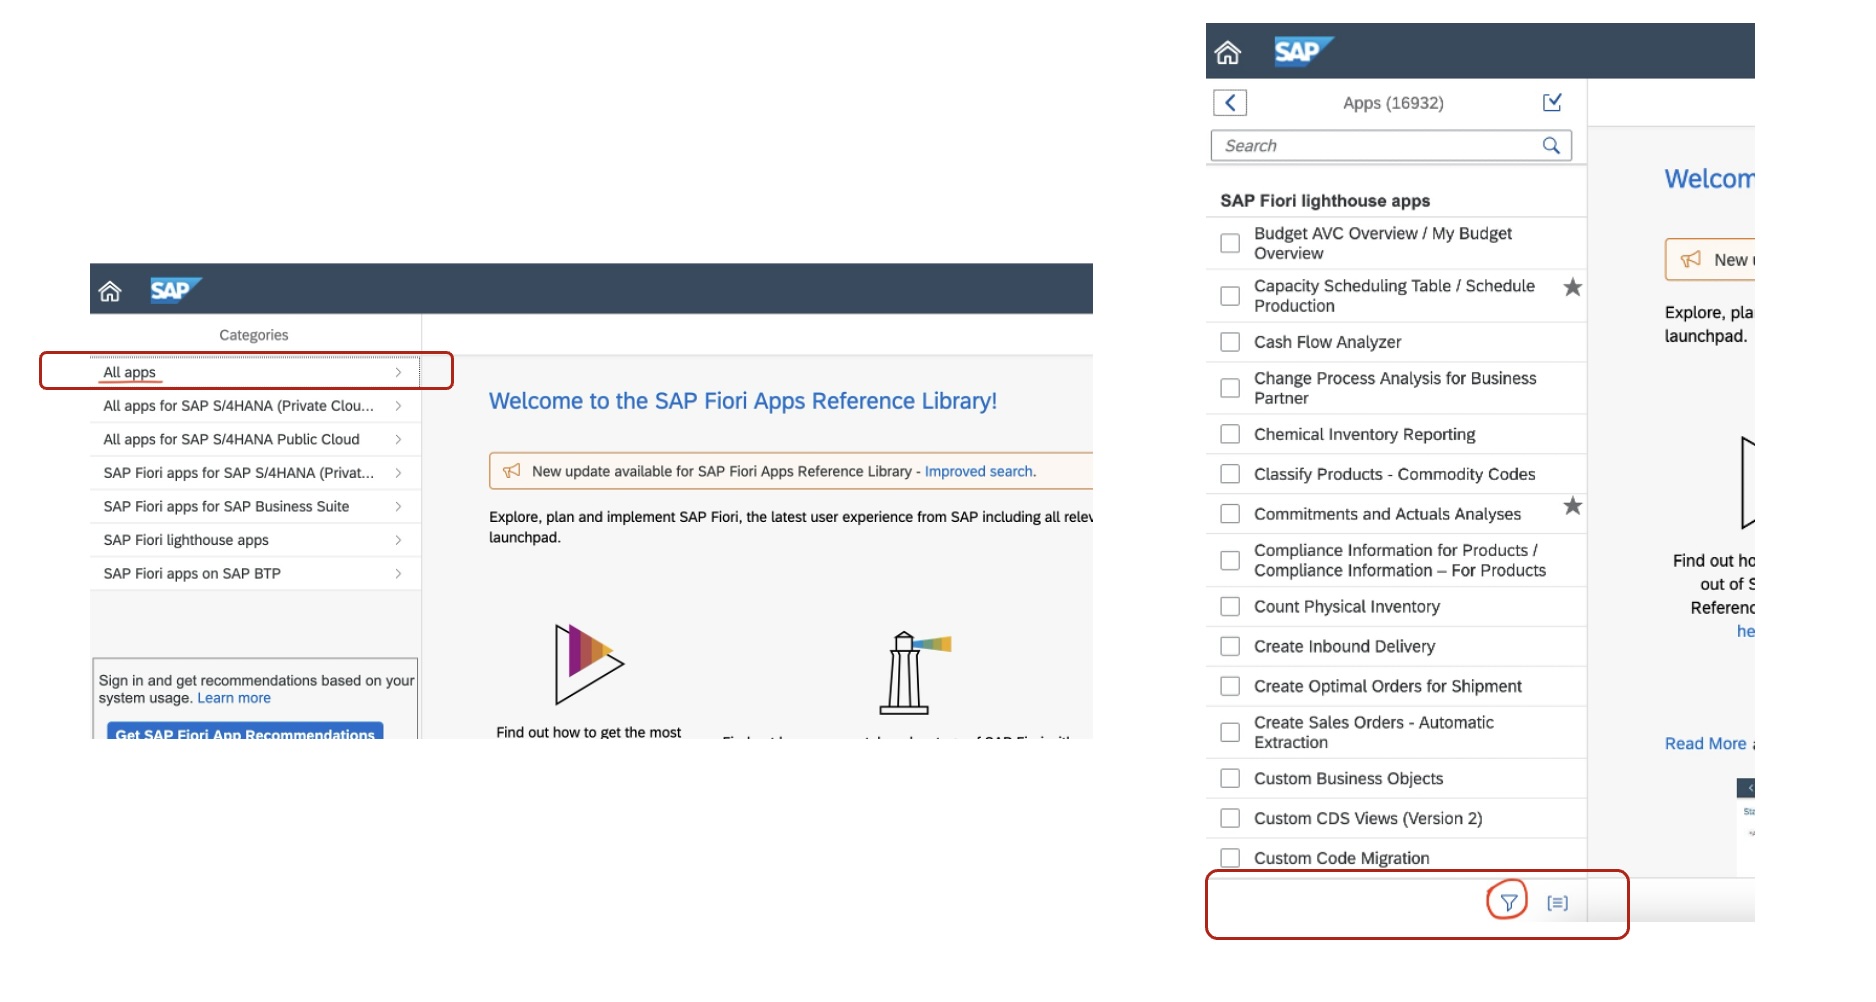Click Chemical Inventory Reporting app name
Screen dimensions: 1876x1002
tap(1364, 434)
